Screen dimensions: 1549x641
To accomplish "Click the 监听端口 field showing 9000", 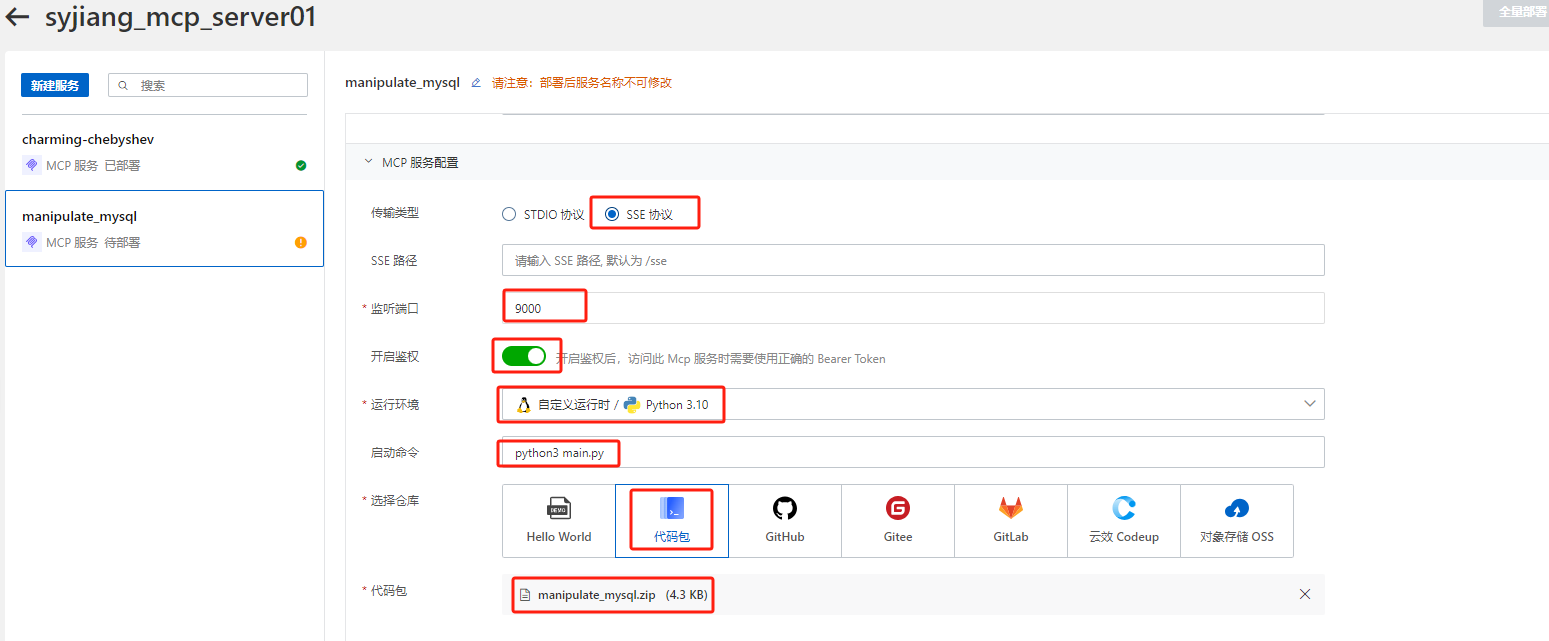I will pyautogui.click(x=913, y=308).
